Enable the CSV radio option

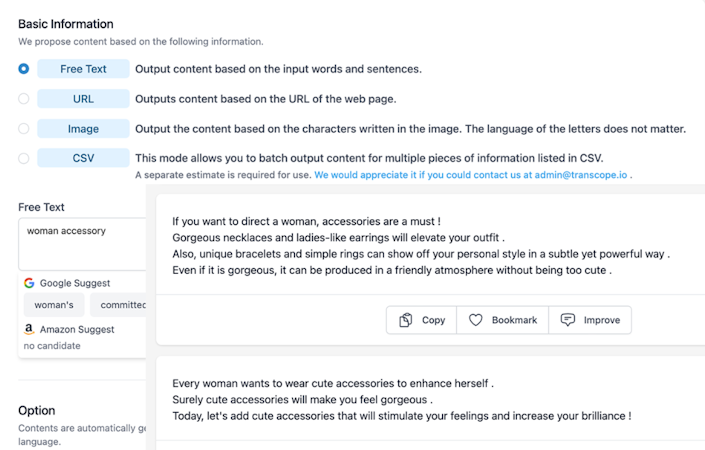[24, 158]
